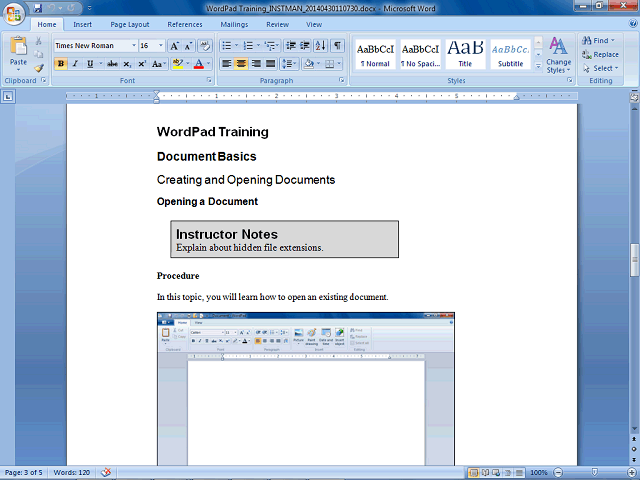Align text right

tap(256, 64)
